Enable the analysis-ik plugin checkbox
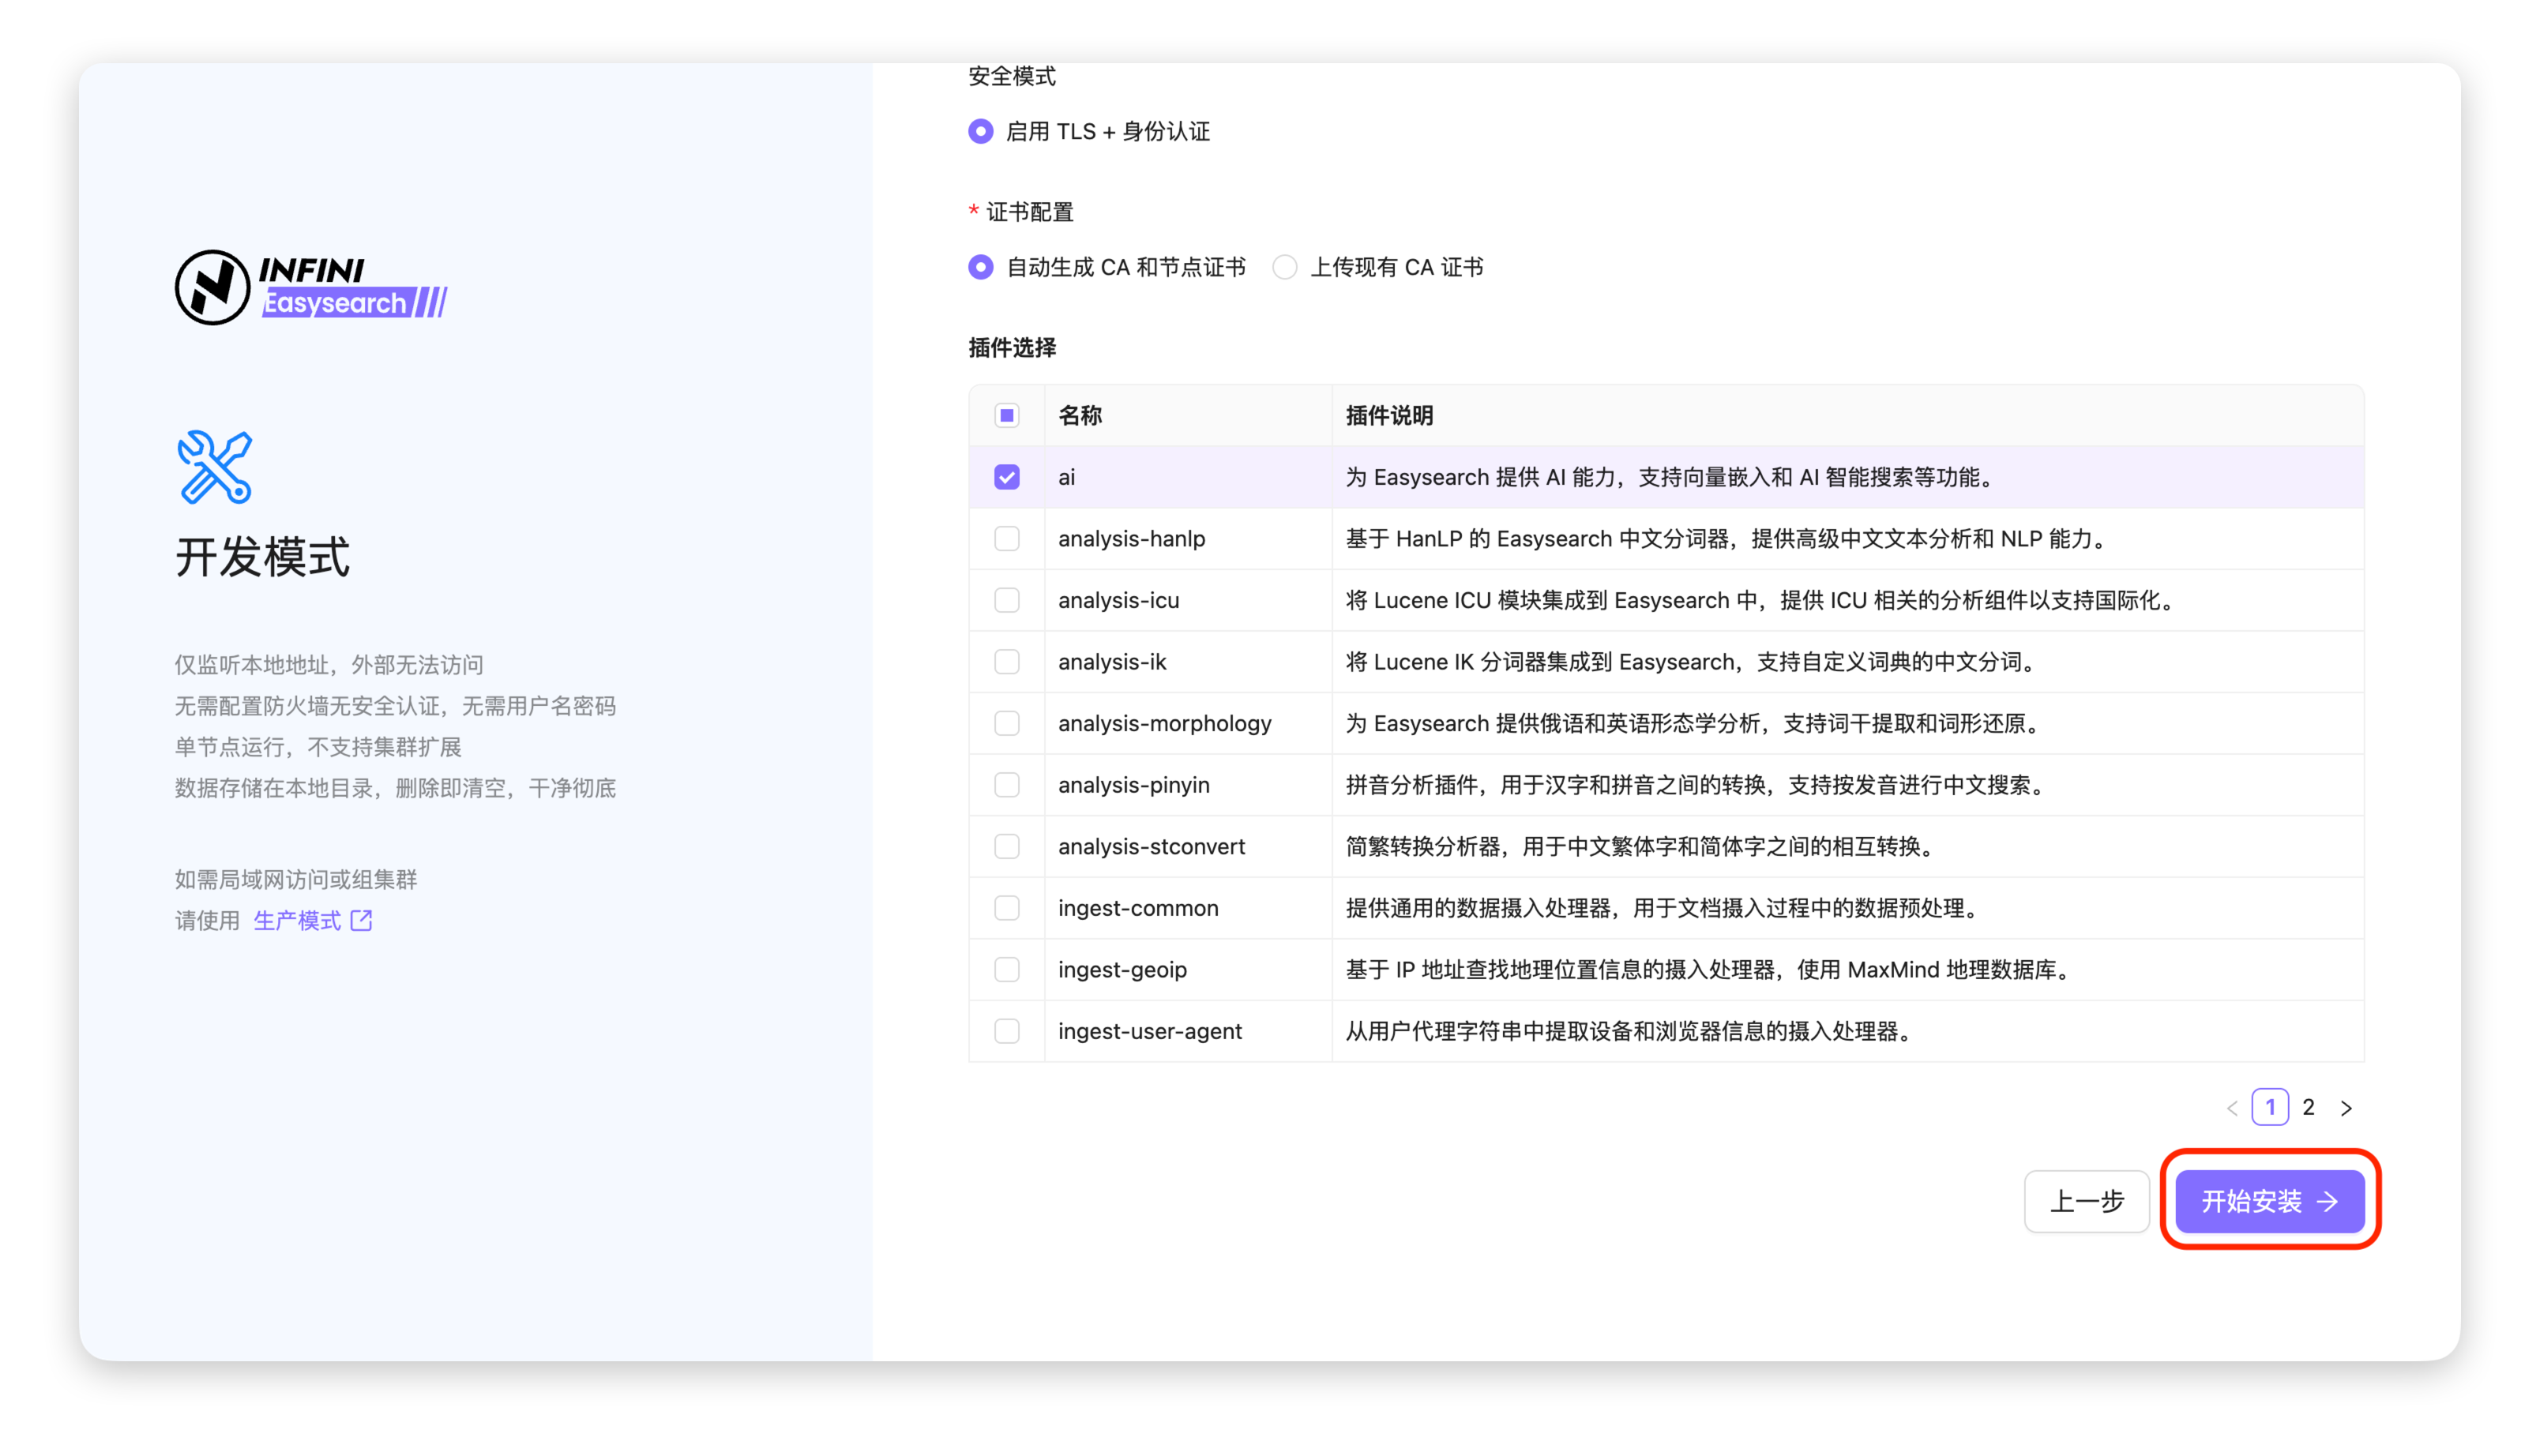 click(1006, 662)
